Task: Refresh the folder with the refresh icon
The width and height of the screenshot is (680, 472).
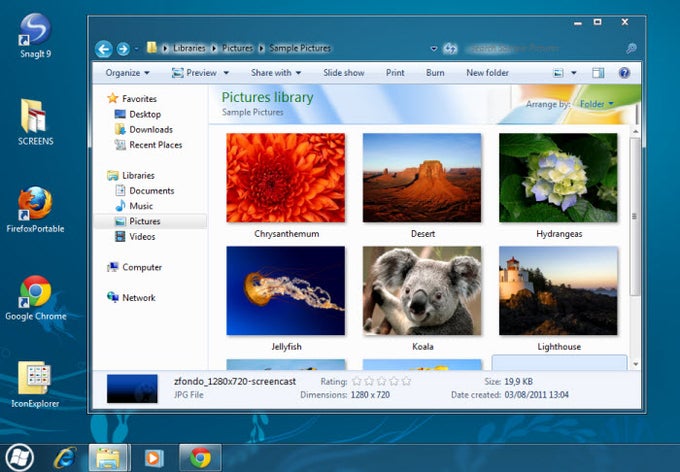Action: click(450, 49)
